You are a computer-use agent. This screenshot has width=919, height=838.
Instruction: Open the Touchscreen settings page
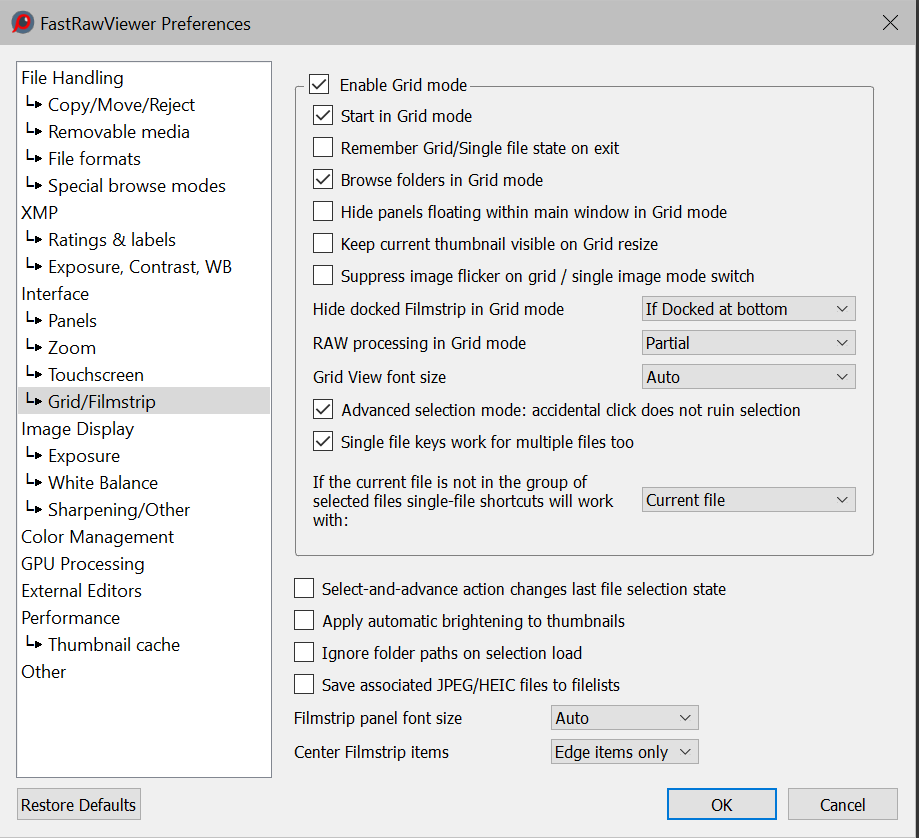point(95,375)
